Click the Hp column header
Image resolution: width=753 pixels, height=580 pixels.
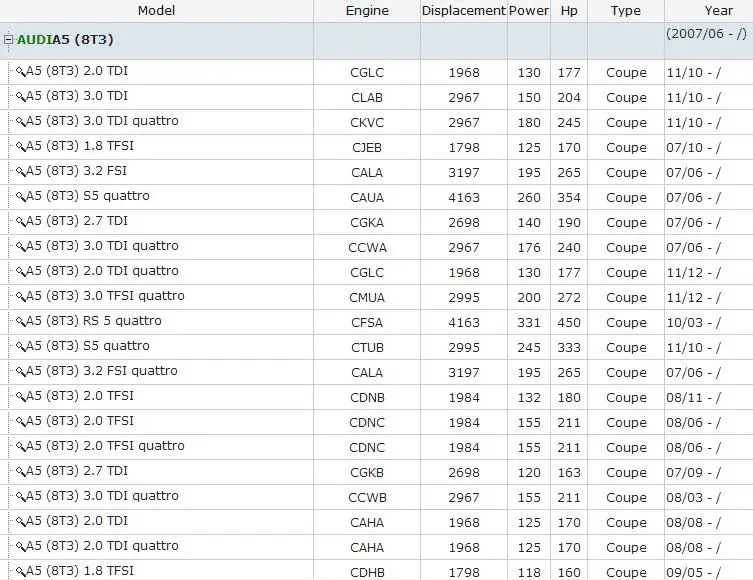pos(569,11)
